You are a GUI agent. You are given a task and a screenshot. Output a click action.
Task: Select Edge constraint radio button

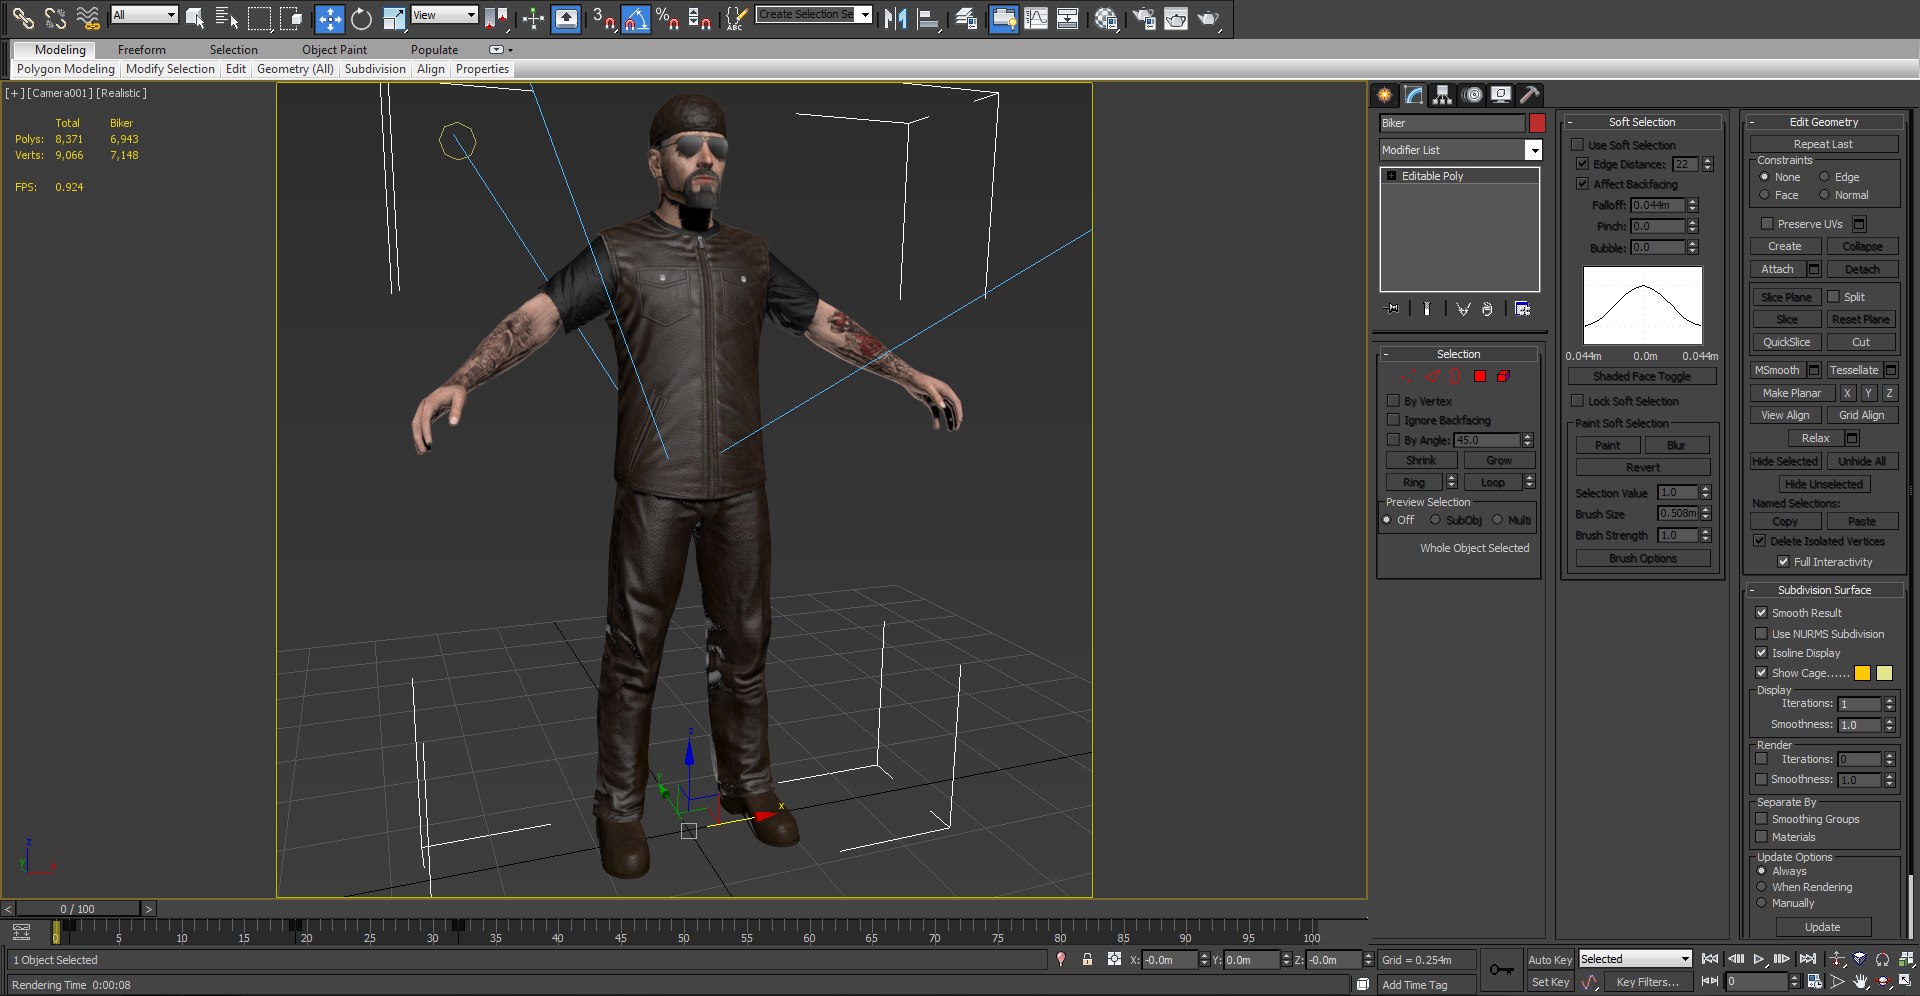click(x=1824, y=177)
